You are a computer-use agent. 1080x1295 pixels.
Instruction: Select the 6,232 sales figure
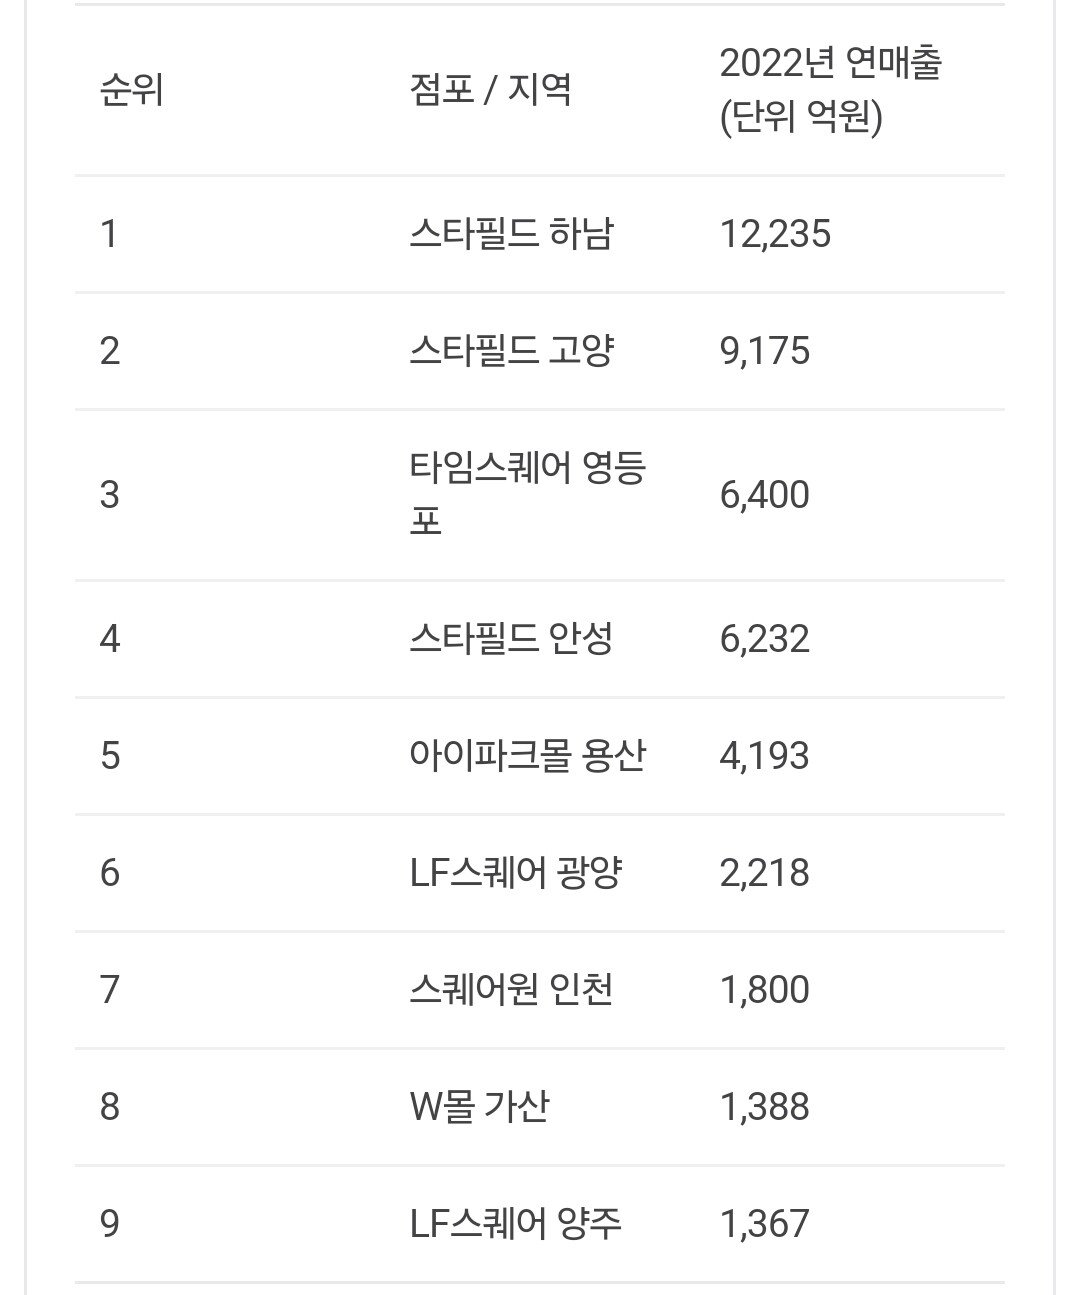click(x=764, y=638)
